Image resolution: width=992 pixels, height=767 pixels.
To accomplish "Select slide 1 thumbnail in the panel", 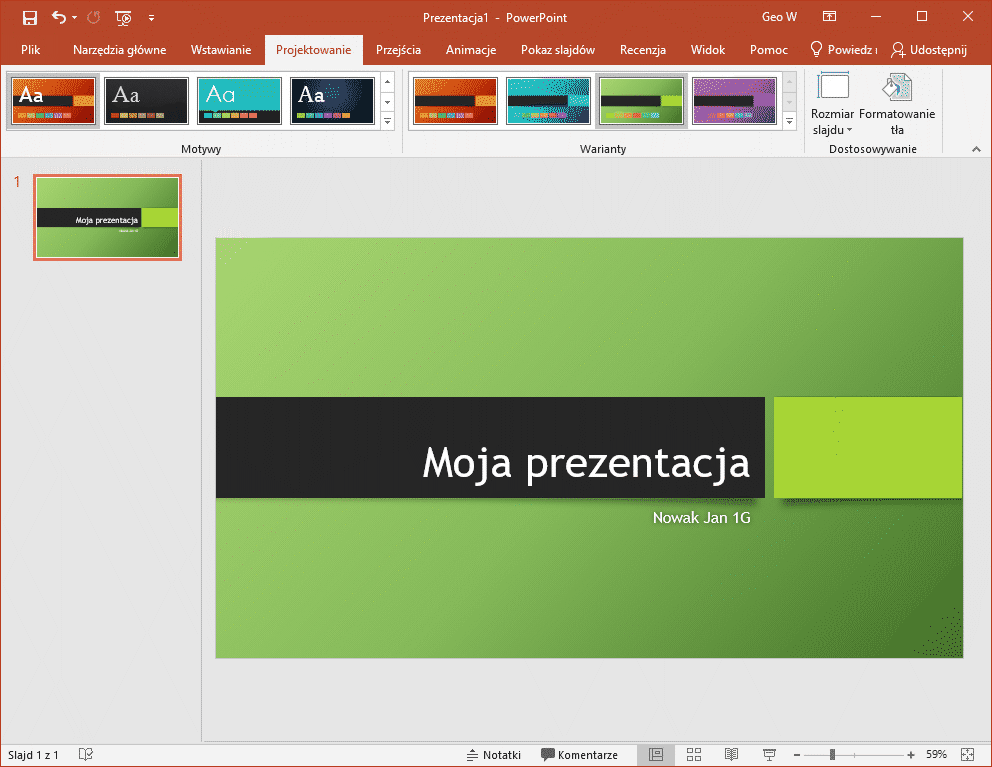I will tap(107, 218).
